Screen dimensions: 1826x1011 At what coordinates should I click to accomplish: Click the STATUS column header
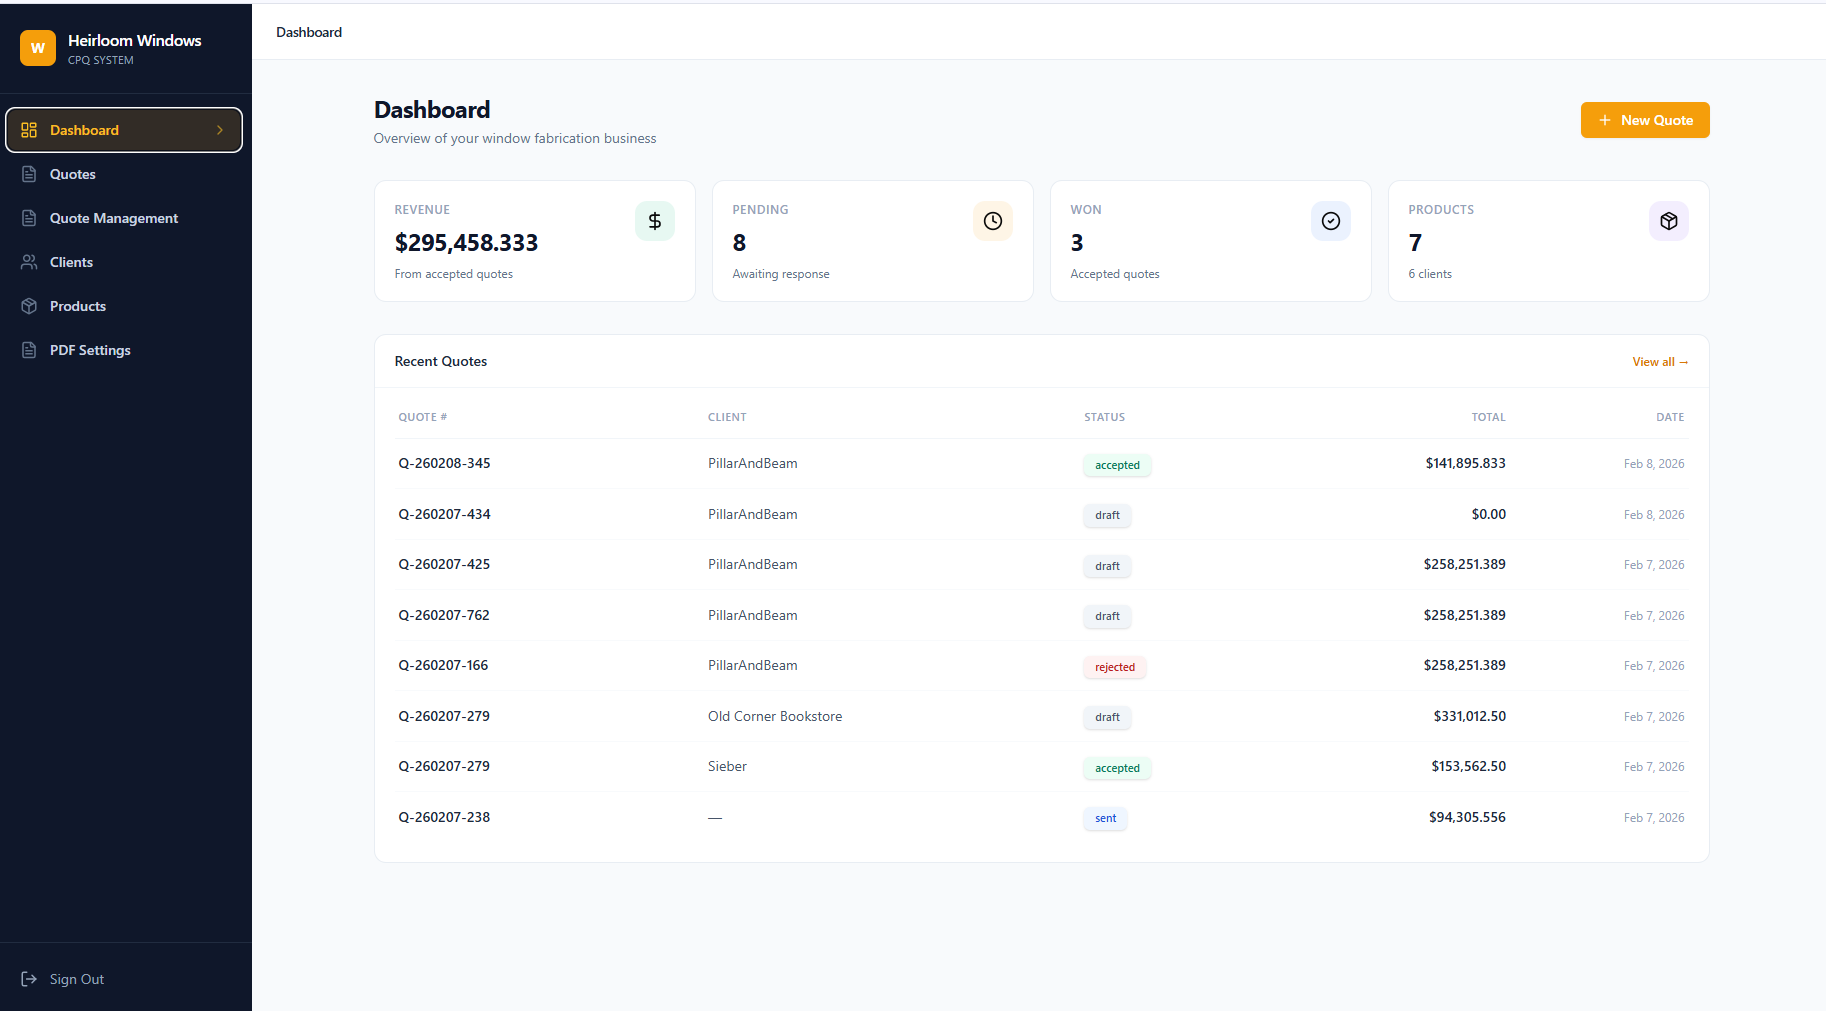[1104, 417]
